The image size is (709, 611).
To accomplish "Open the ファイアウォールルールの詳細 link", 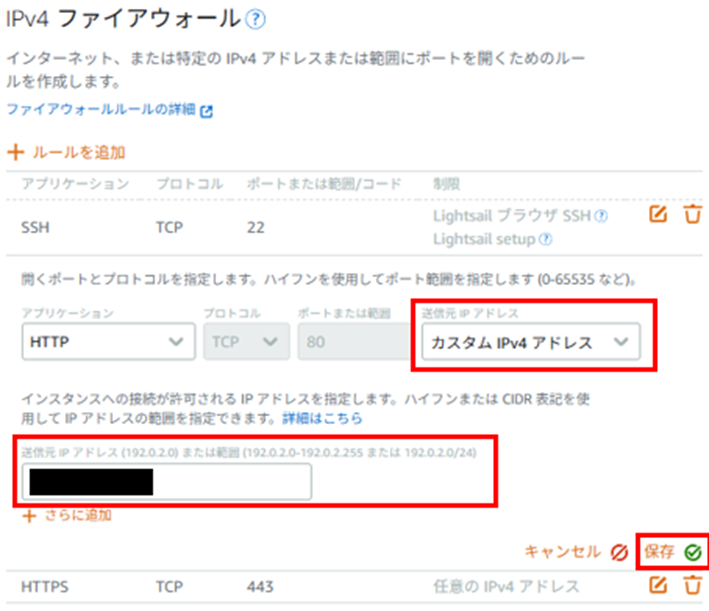I will pyautogui.click(x=102, y=111).
